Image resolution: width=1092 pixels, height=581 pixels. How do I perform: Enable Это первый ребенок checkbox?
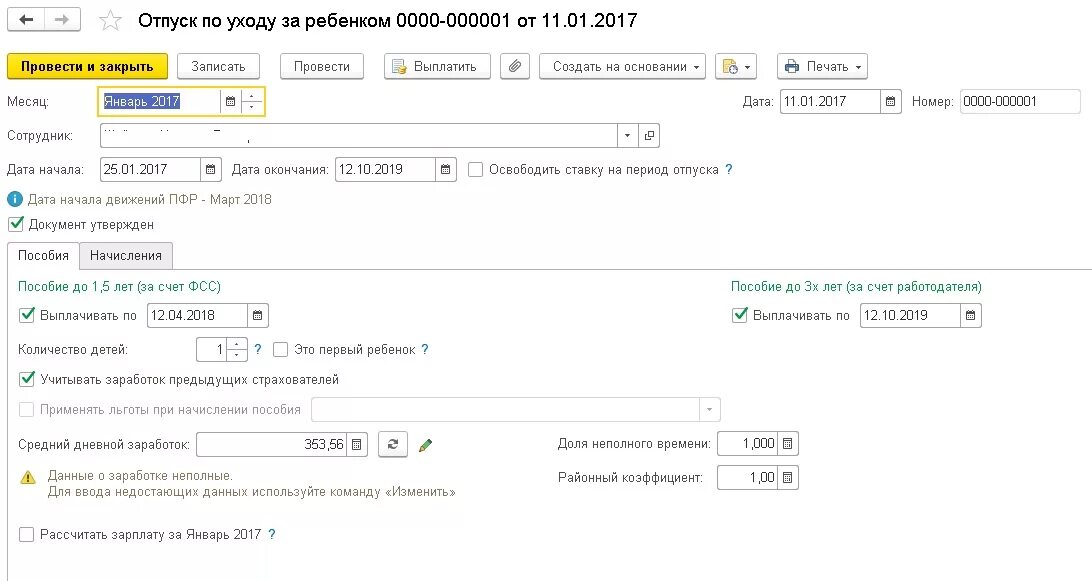coord(281,349)
